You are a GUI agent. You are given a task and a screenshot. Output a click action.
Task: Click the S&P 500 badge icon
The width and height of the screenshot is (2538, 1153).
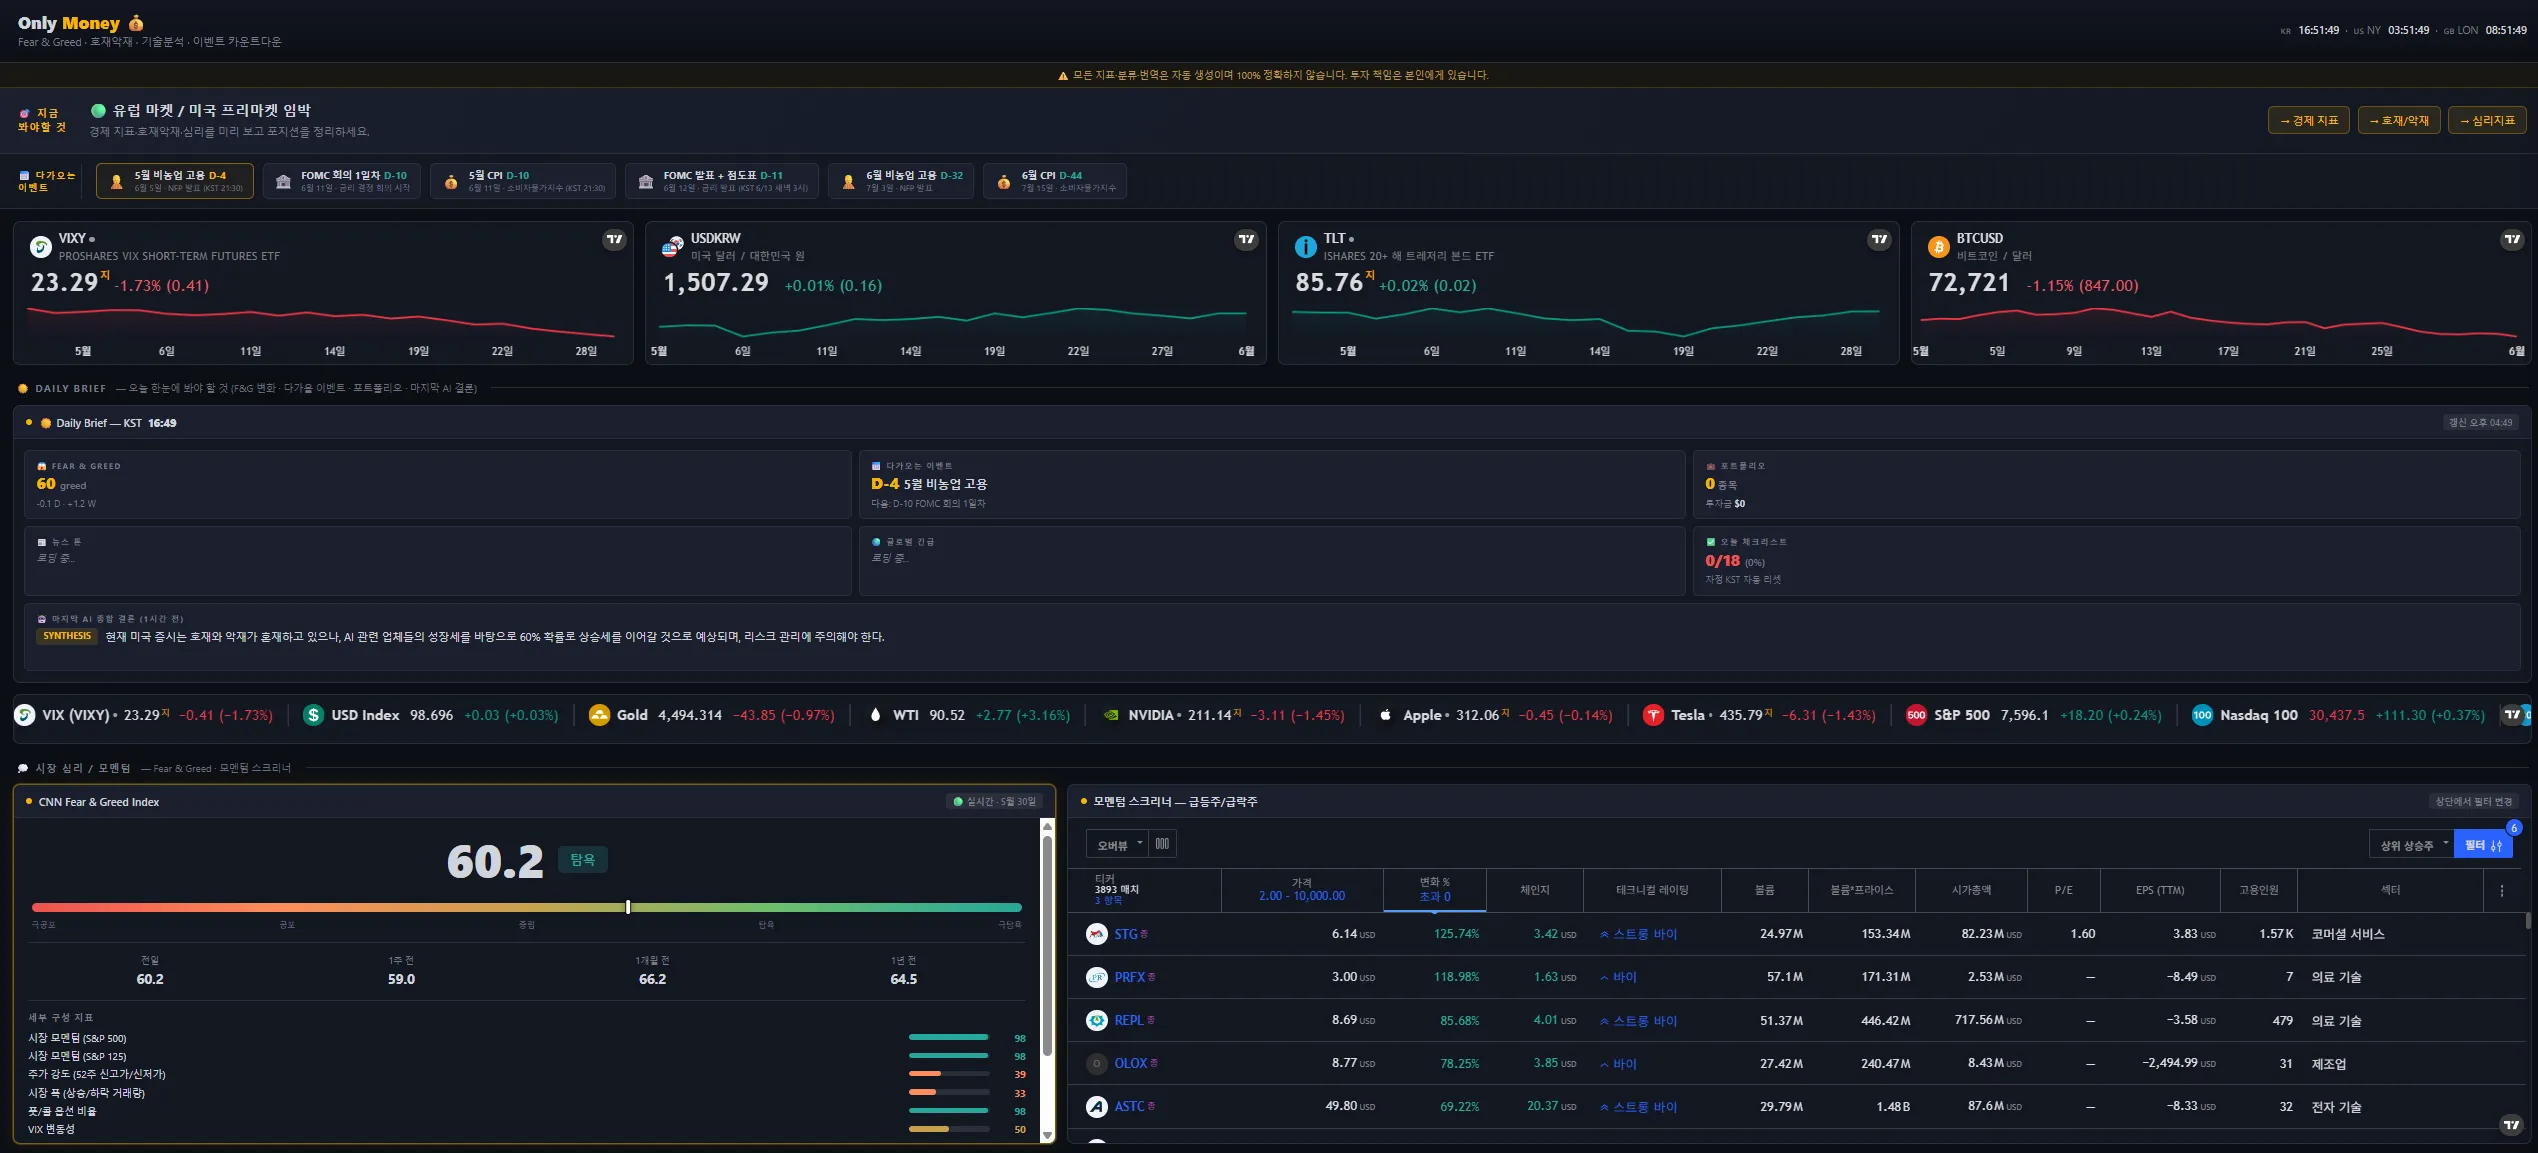coord(1916,715)
